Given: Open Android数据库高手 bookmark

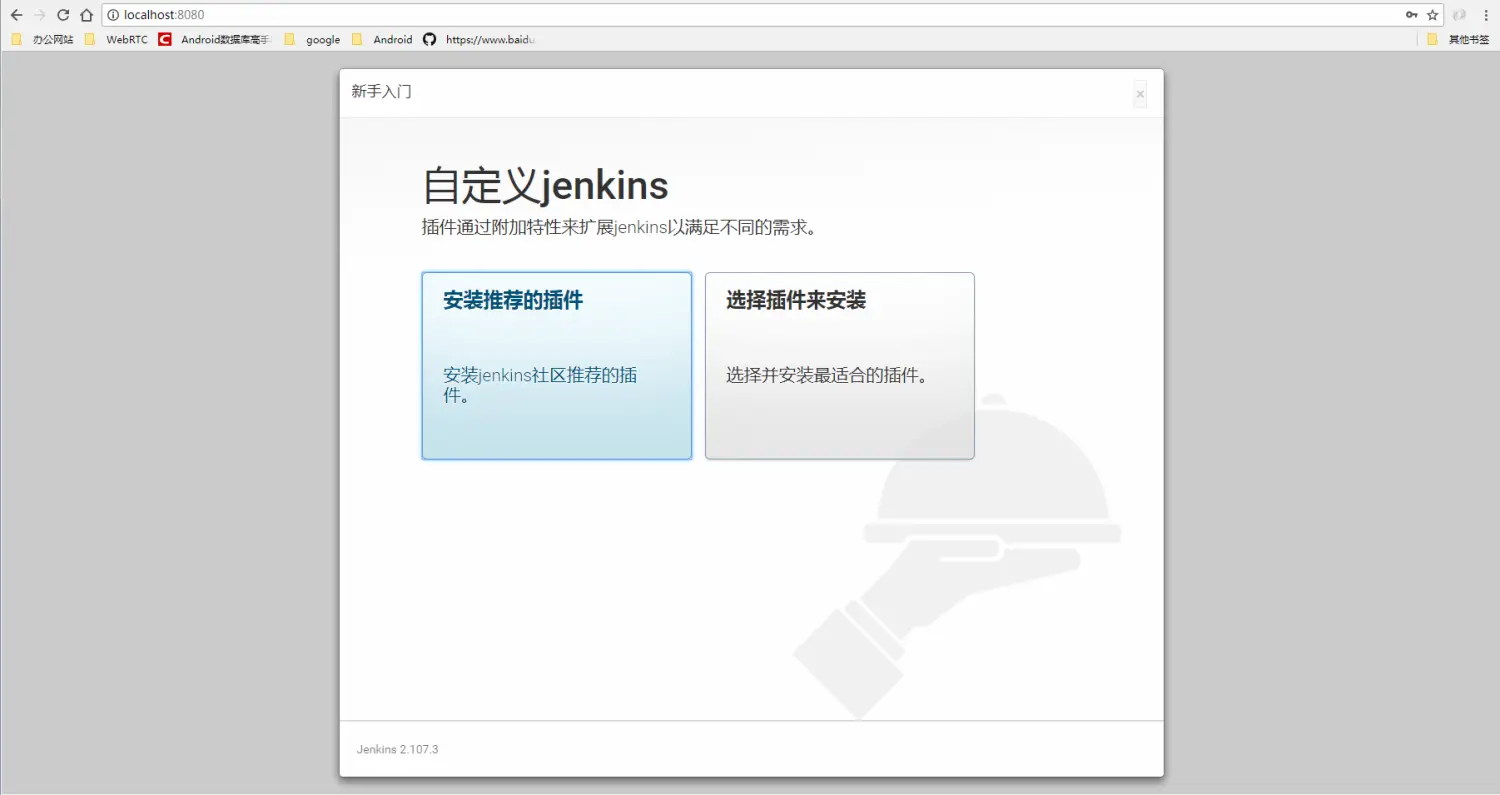Looking at the screenshot, I should tap(215, 40).
